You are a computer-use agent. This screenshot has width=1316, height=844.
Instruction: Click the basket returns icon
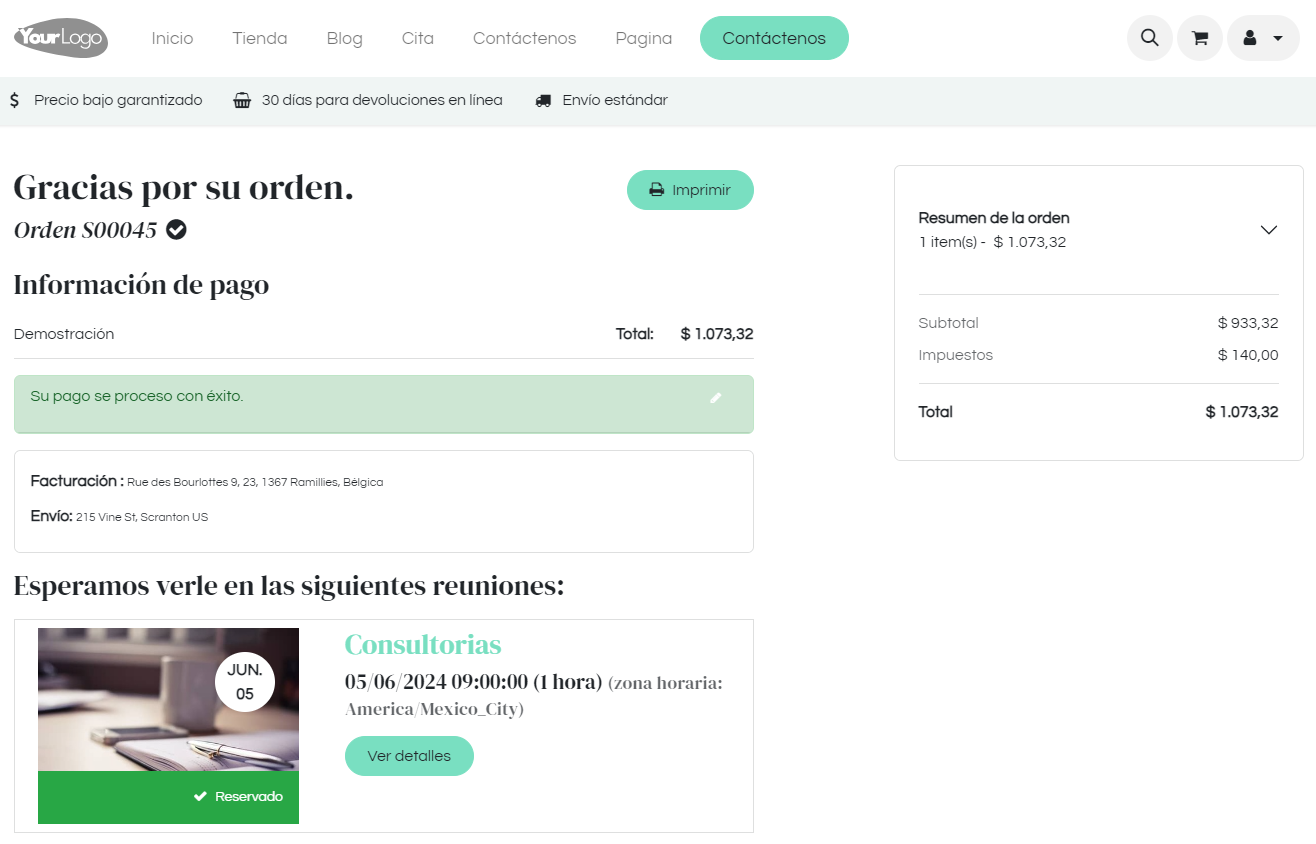242,100
